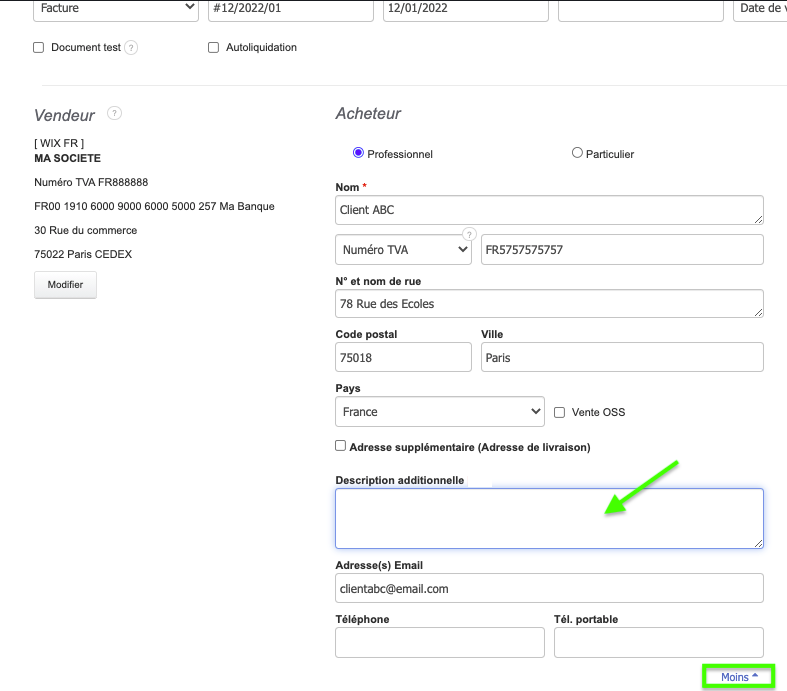Click help icon above TVA number field
Screen dimensions: 787x691
click(466, 234)
